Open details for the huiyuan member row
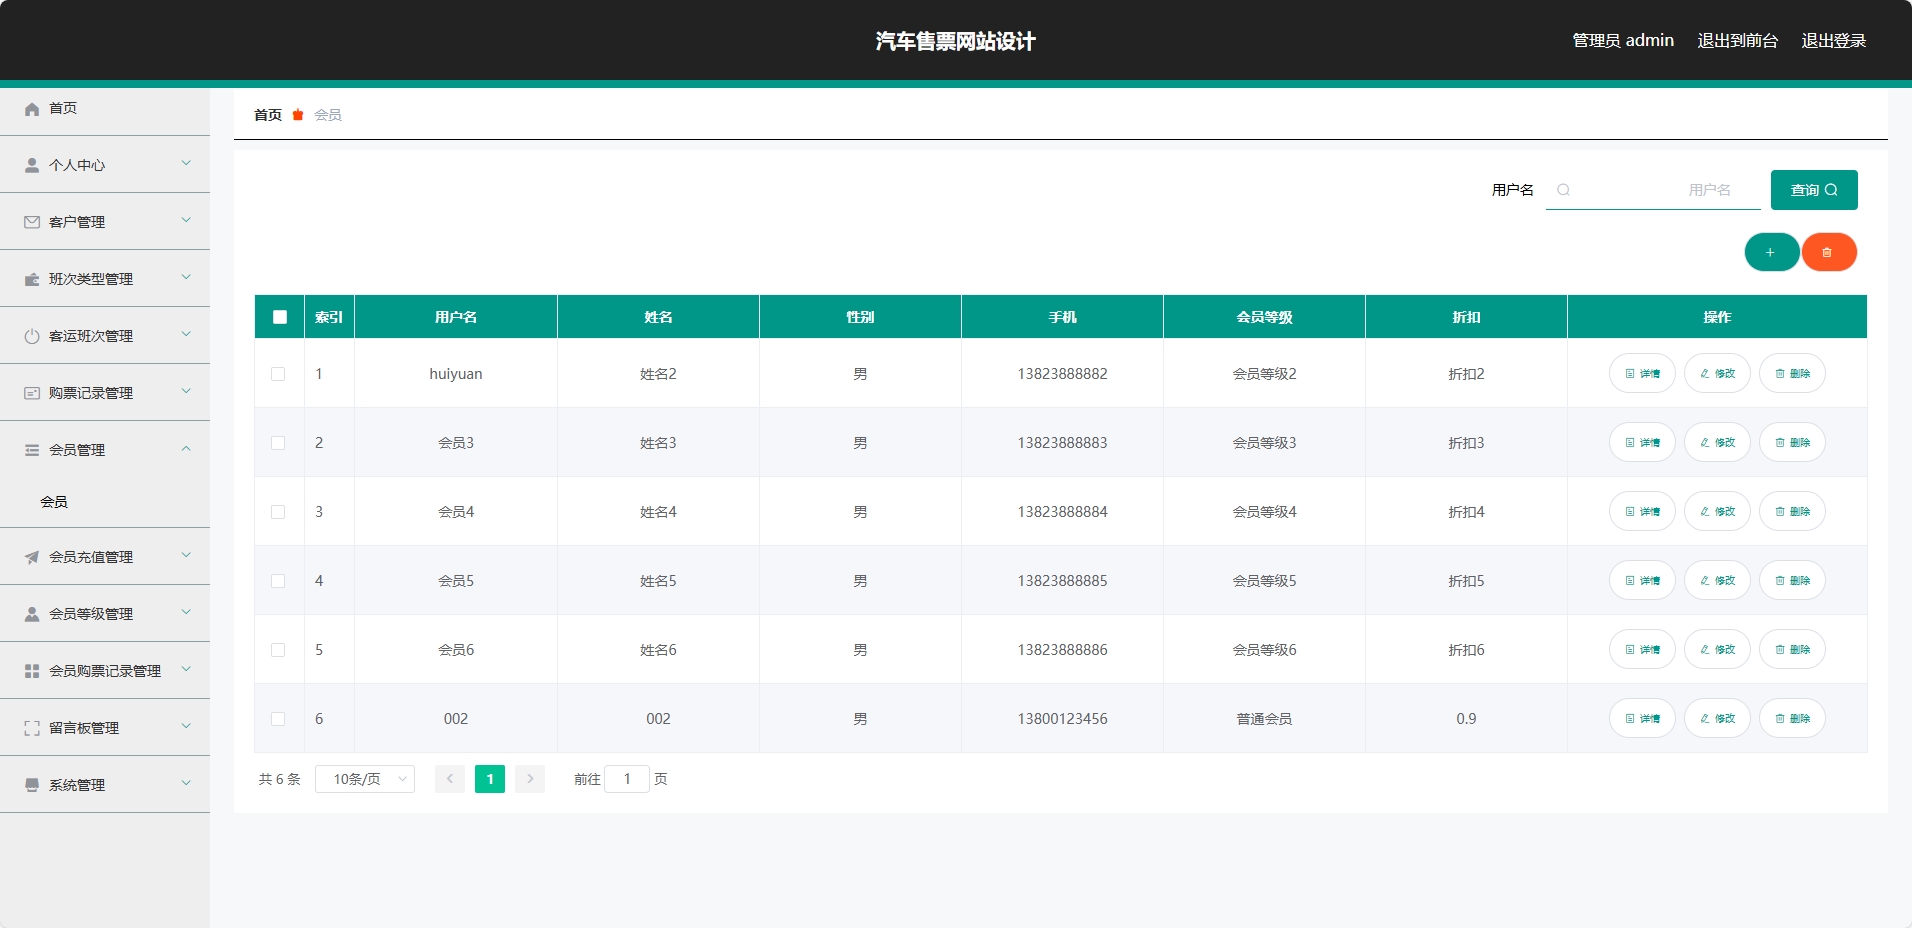This screenshot has height=928, width=1912. click(x=1641, y=374)
